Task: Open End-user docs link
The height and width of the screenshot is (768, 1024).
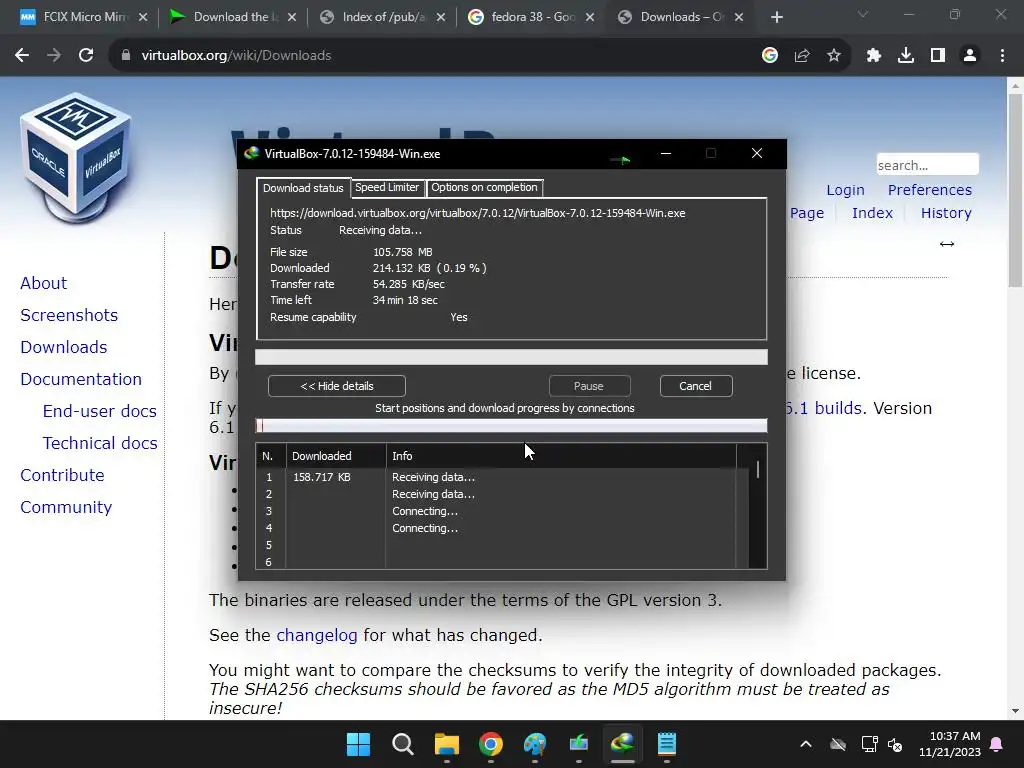Action: 100,411
